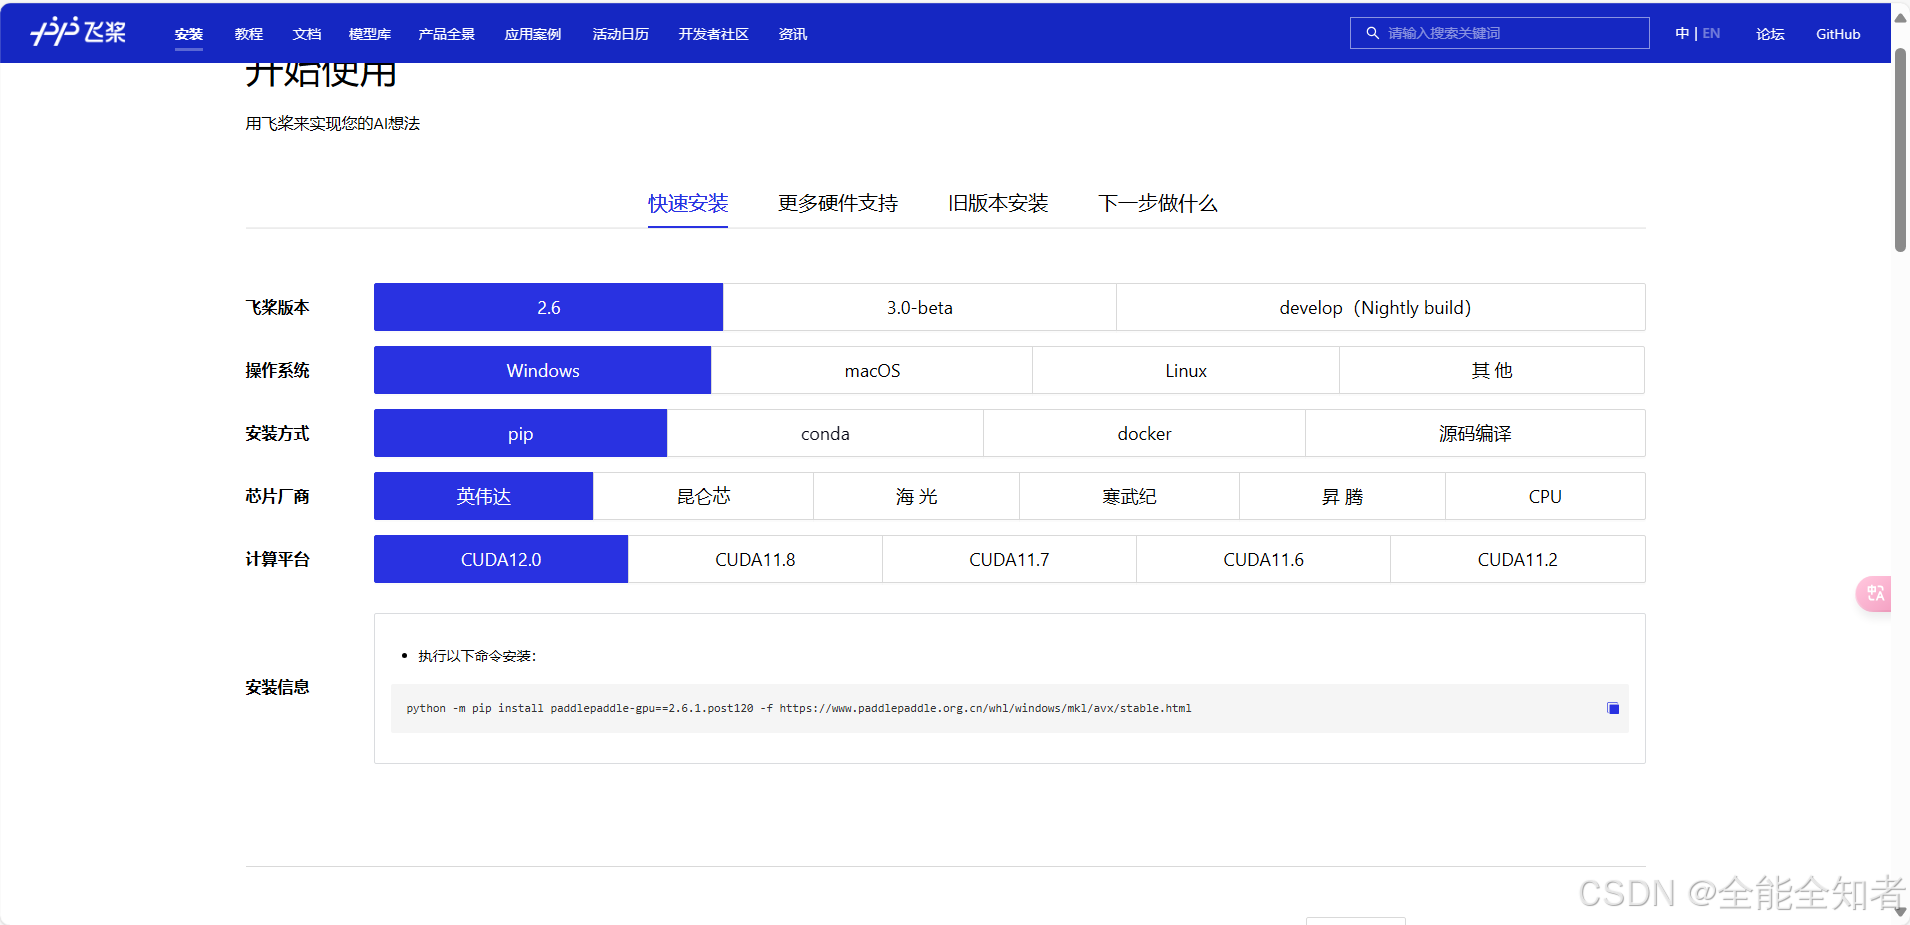Select pip install method

click(520, 433)
